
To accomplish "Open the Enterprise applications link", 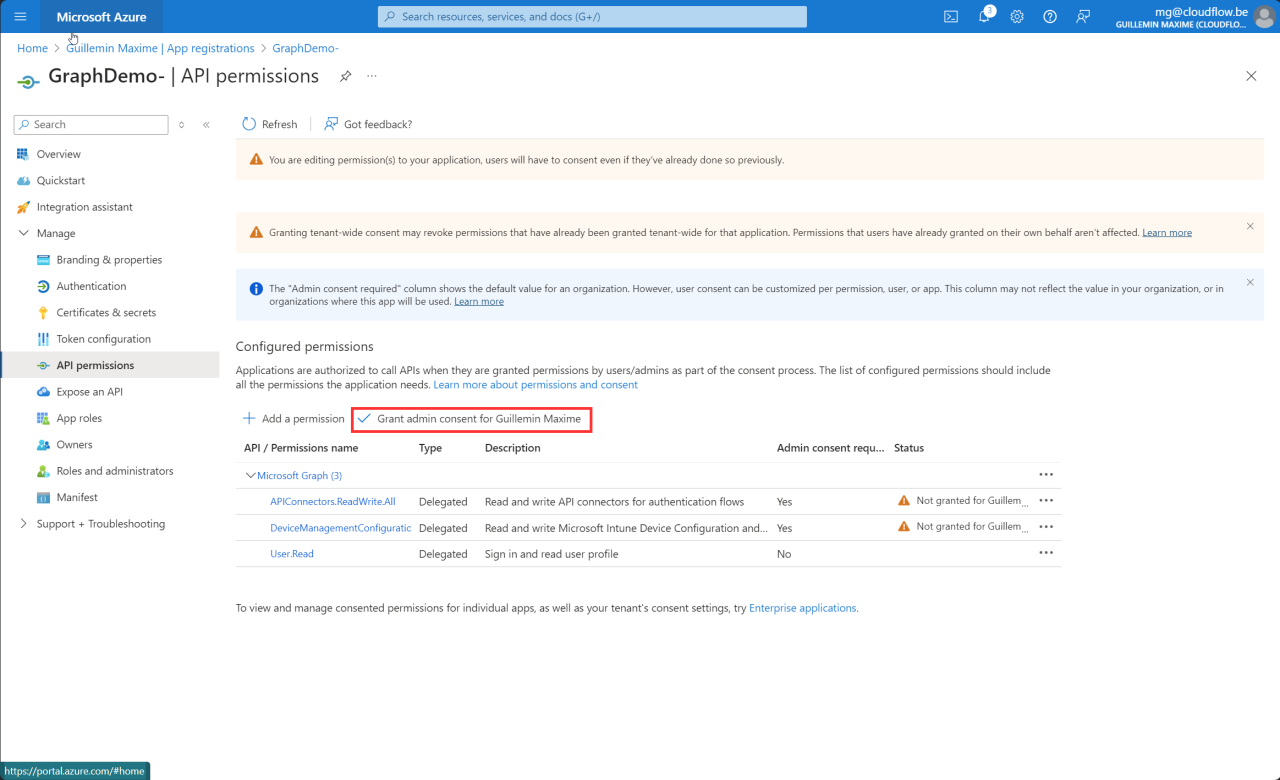I will click(802, 608).
